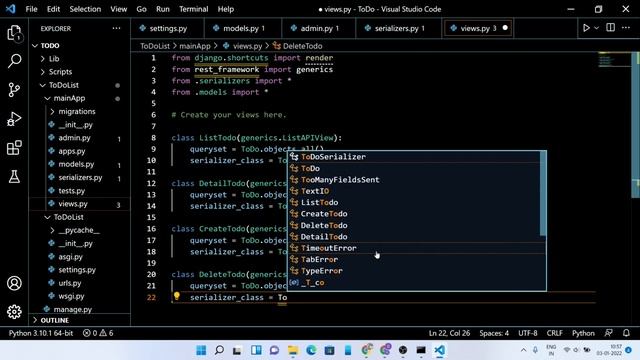Select ToDo suggestion in autocomplete

pyautogui.click(x=414, y=168)
